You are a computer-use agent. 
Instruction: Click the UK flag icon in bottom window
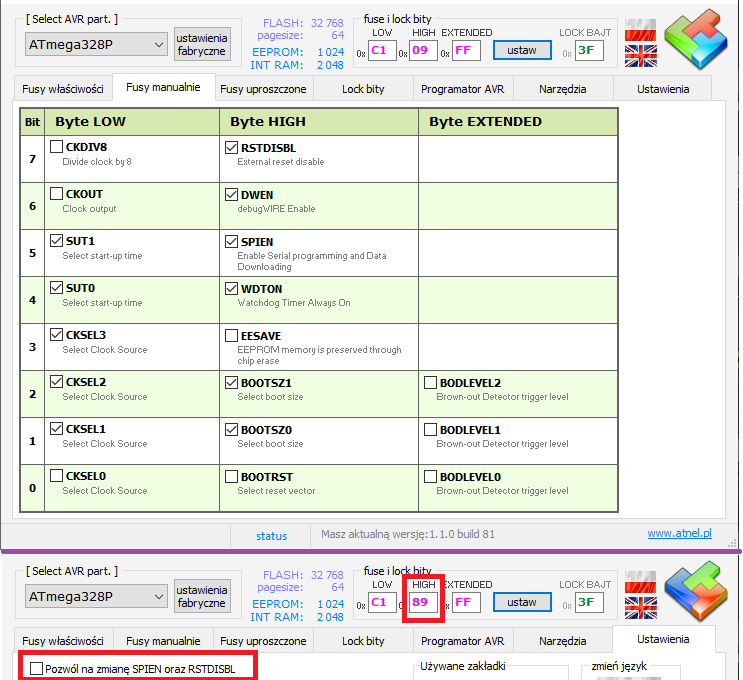click(640, 607)
